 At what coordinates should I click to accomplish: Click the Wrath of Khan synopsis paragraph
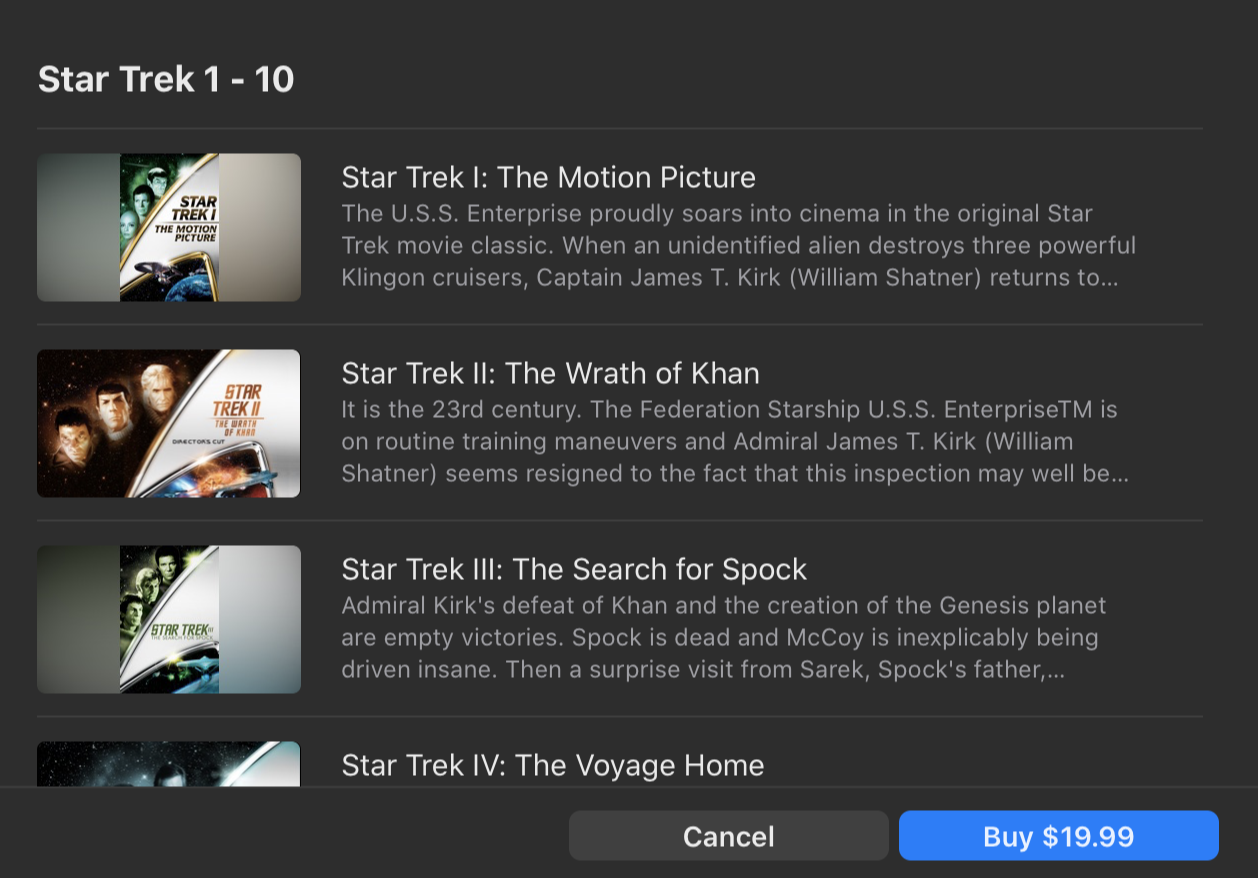click(734, 442)
